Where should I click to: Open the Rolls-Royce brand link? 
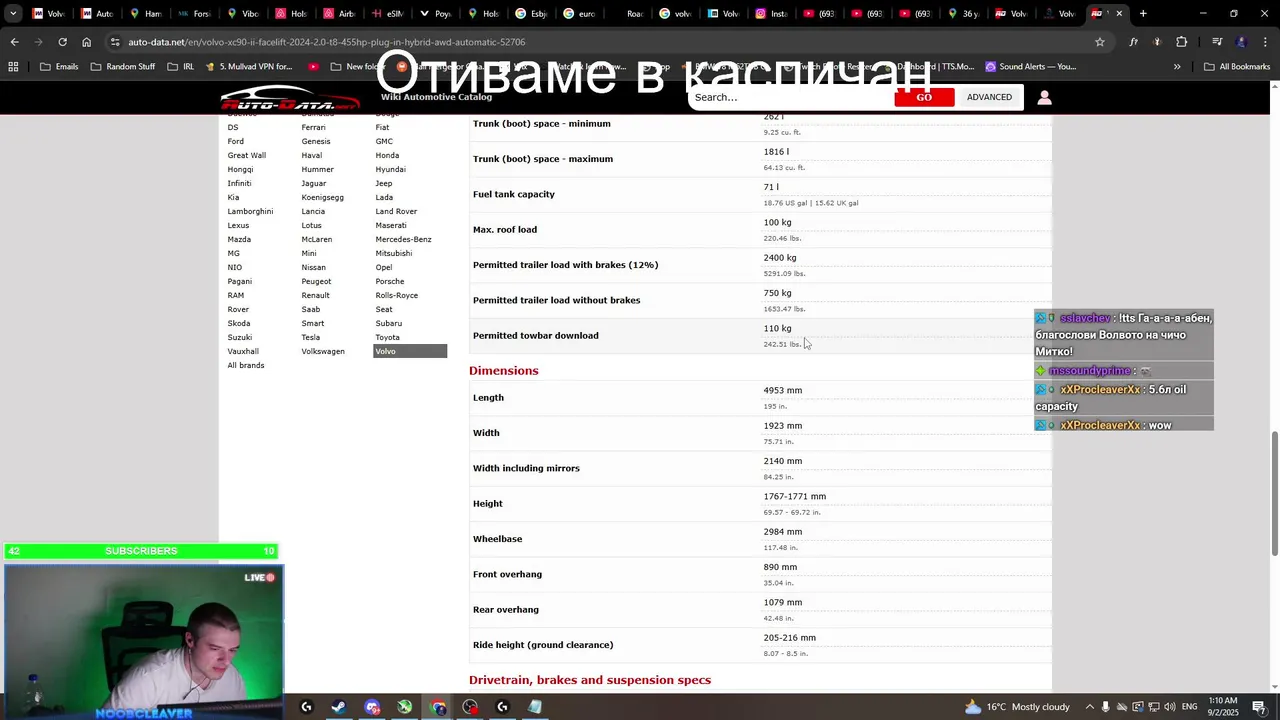click(x=396, y=295)
